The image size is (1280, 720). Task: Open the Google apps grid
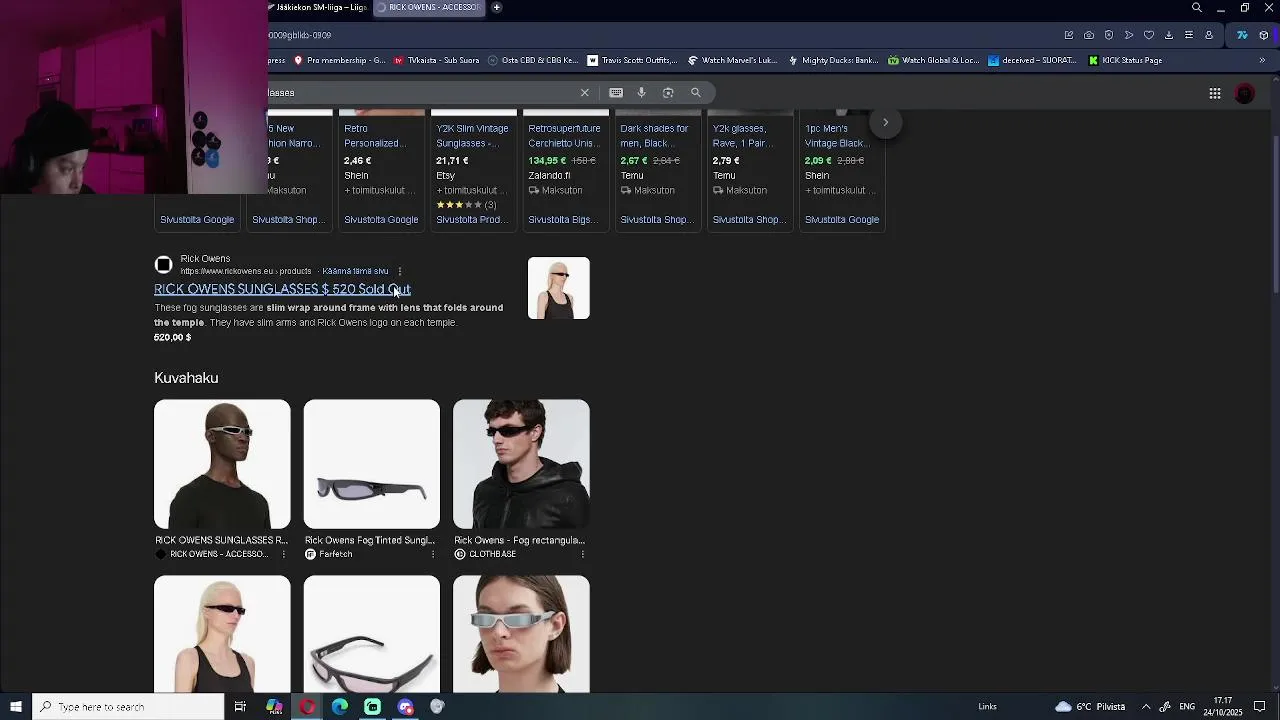pos(1215,93)
